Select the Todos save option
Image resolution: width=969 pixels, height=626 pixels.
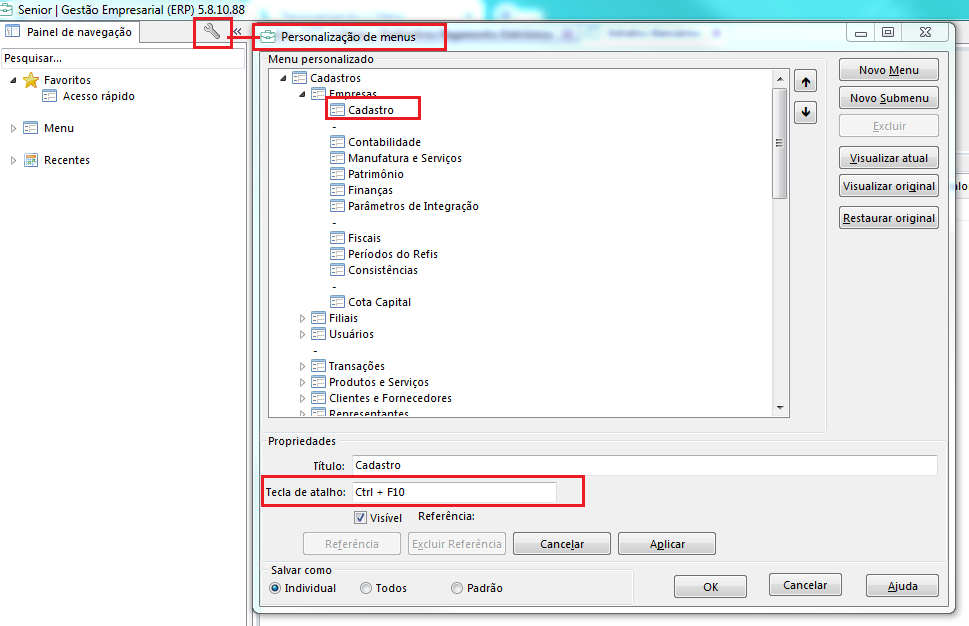click(366, 588)
